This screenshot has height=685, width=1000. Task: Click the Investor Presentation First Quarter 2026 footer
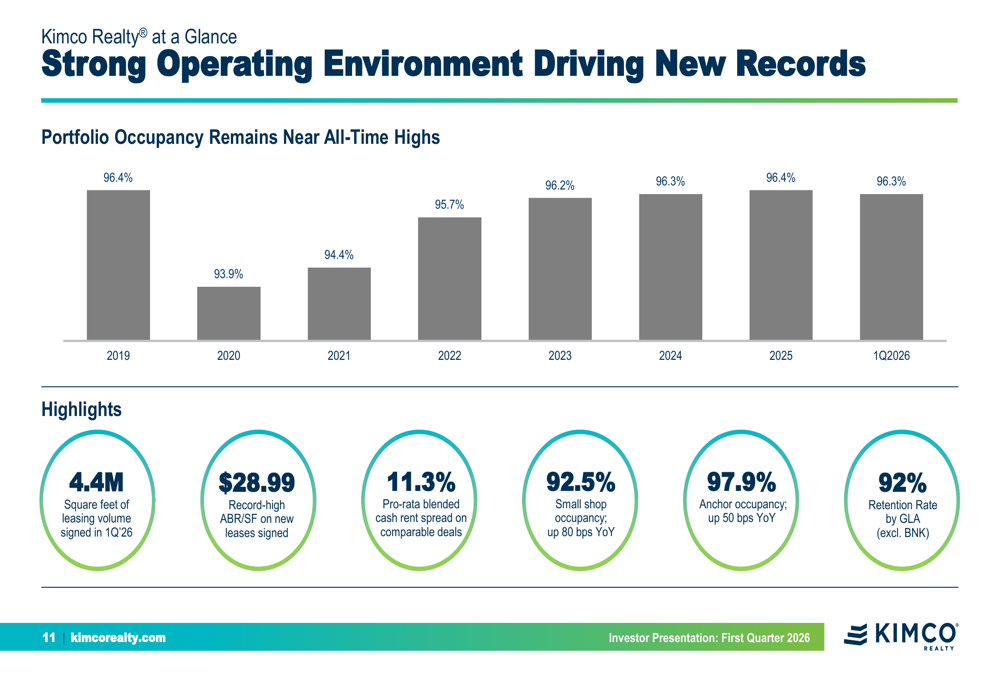point(711,638)
